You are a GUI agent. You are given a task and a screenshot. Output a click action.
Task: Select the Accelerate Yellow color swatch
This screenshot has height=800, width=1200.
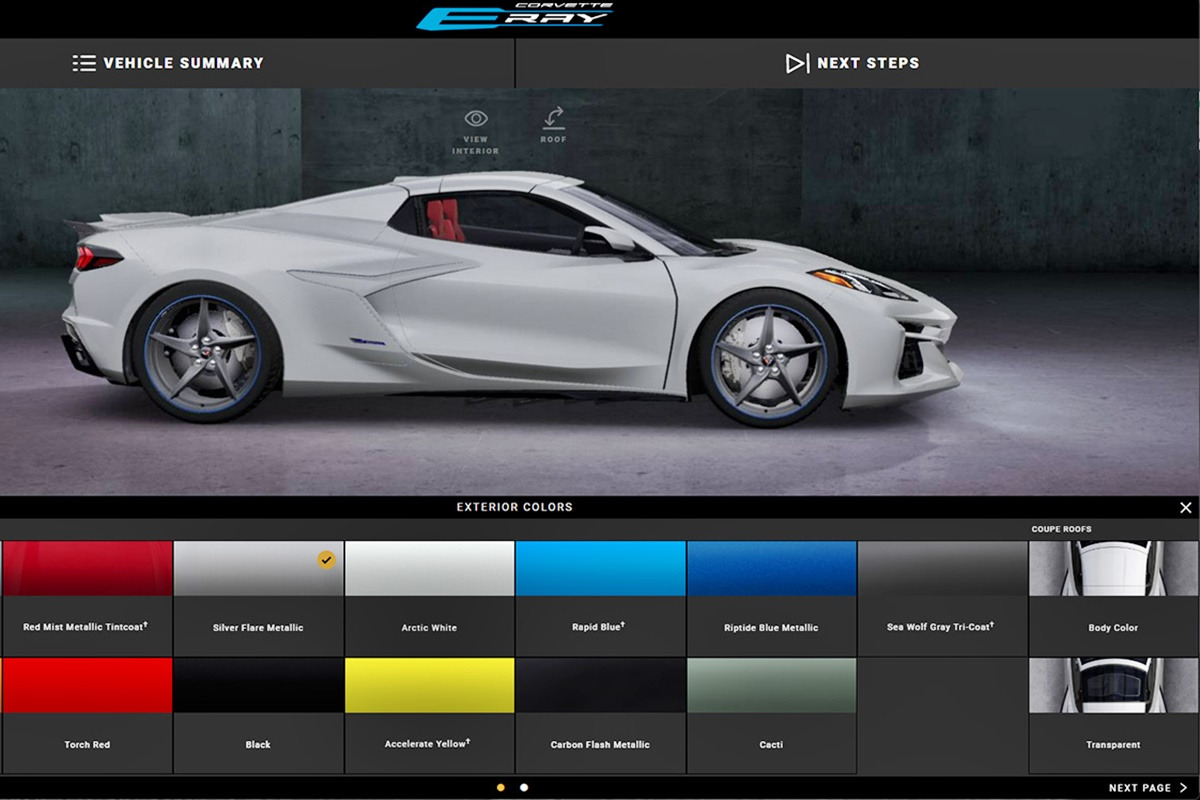click(429, 685)
